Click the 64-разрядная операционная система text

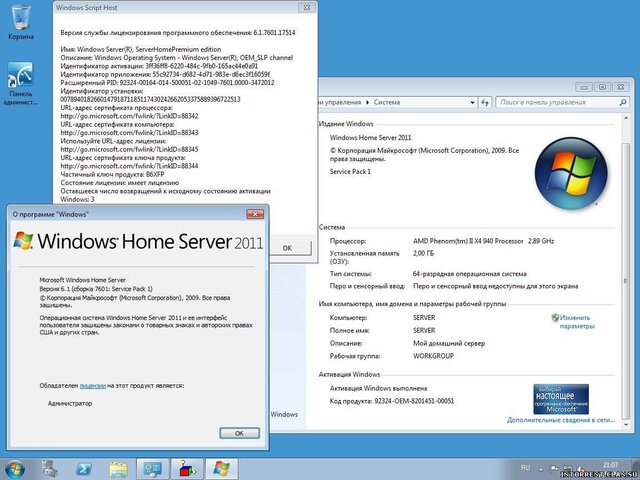(x=470, y=274)
